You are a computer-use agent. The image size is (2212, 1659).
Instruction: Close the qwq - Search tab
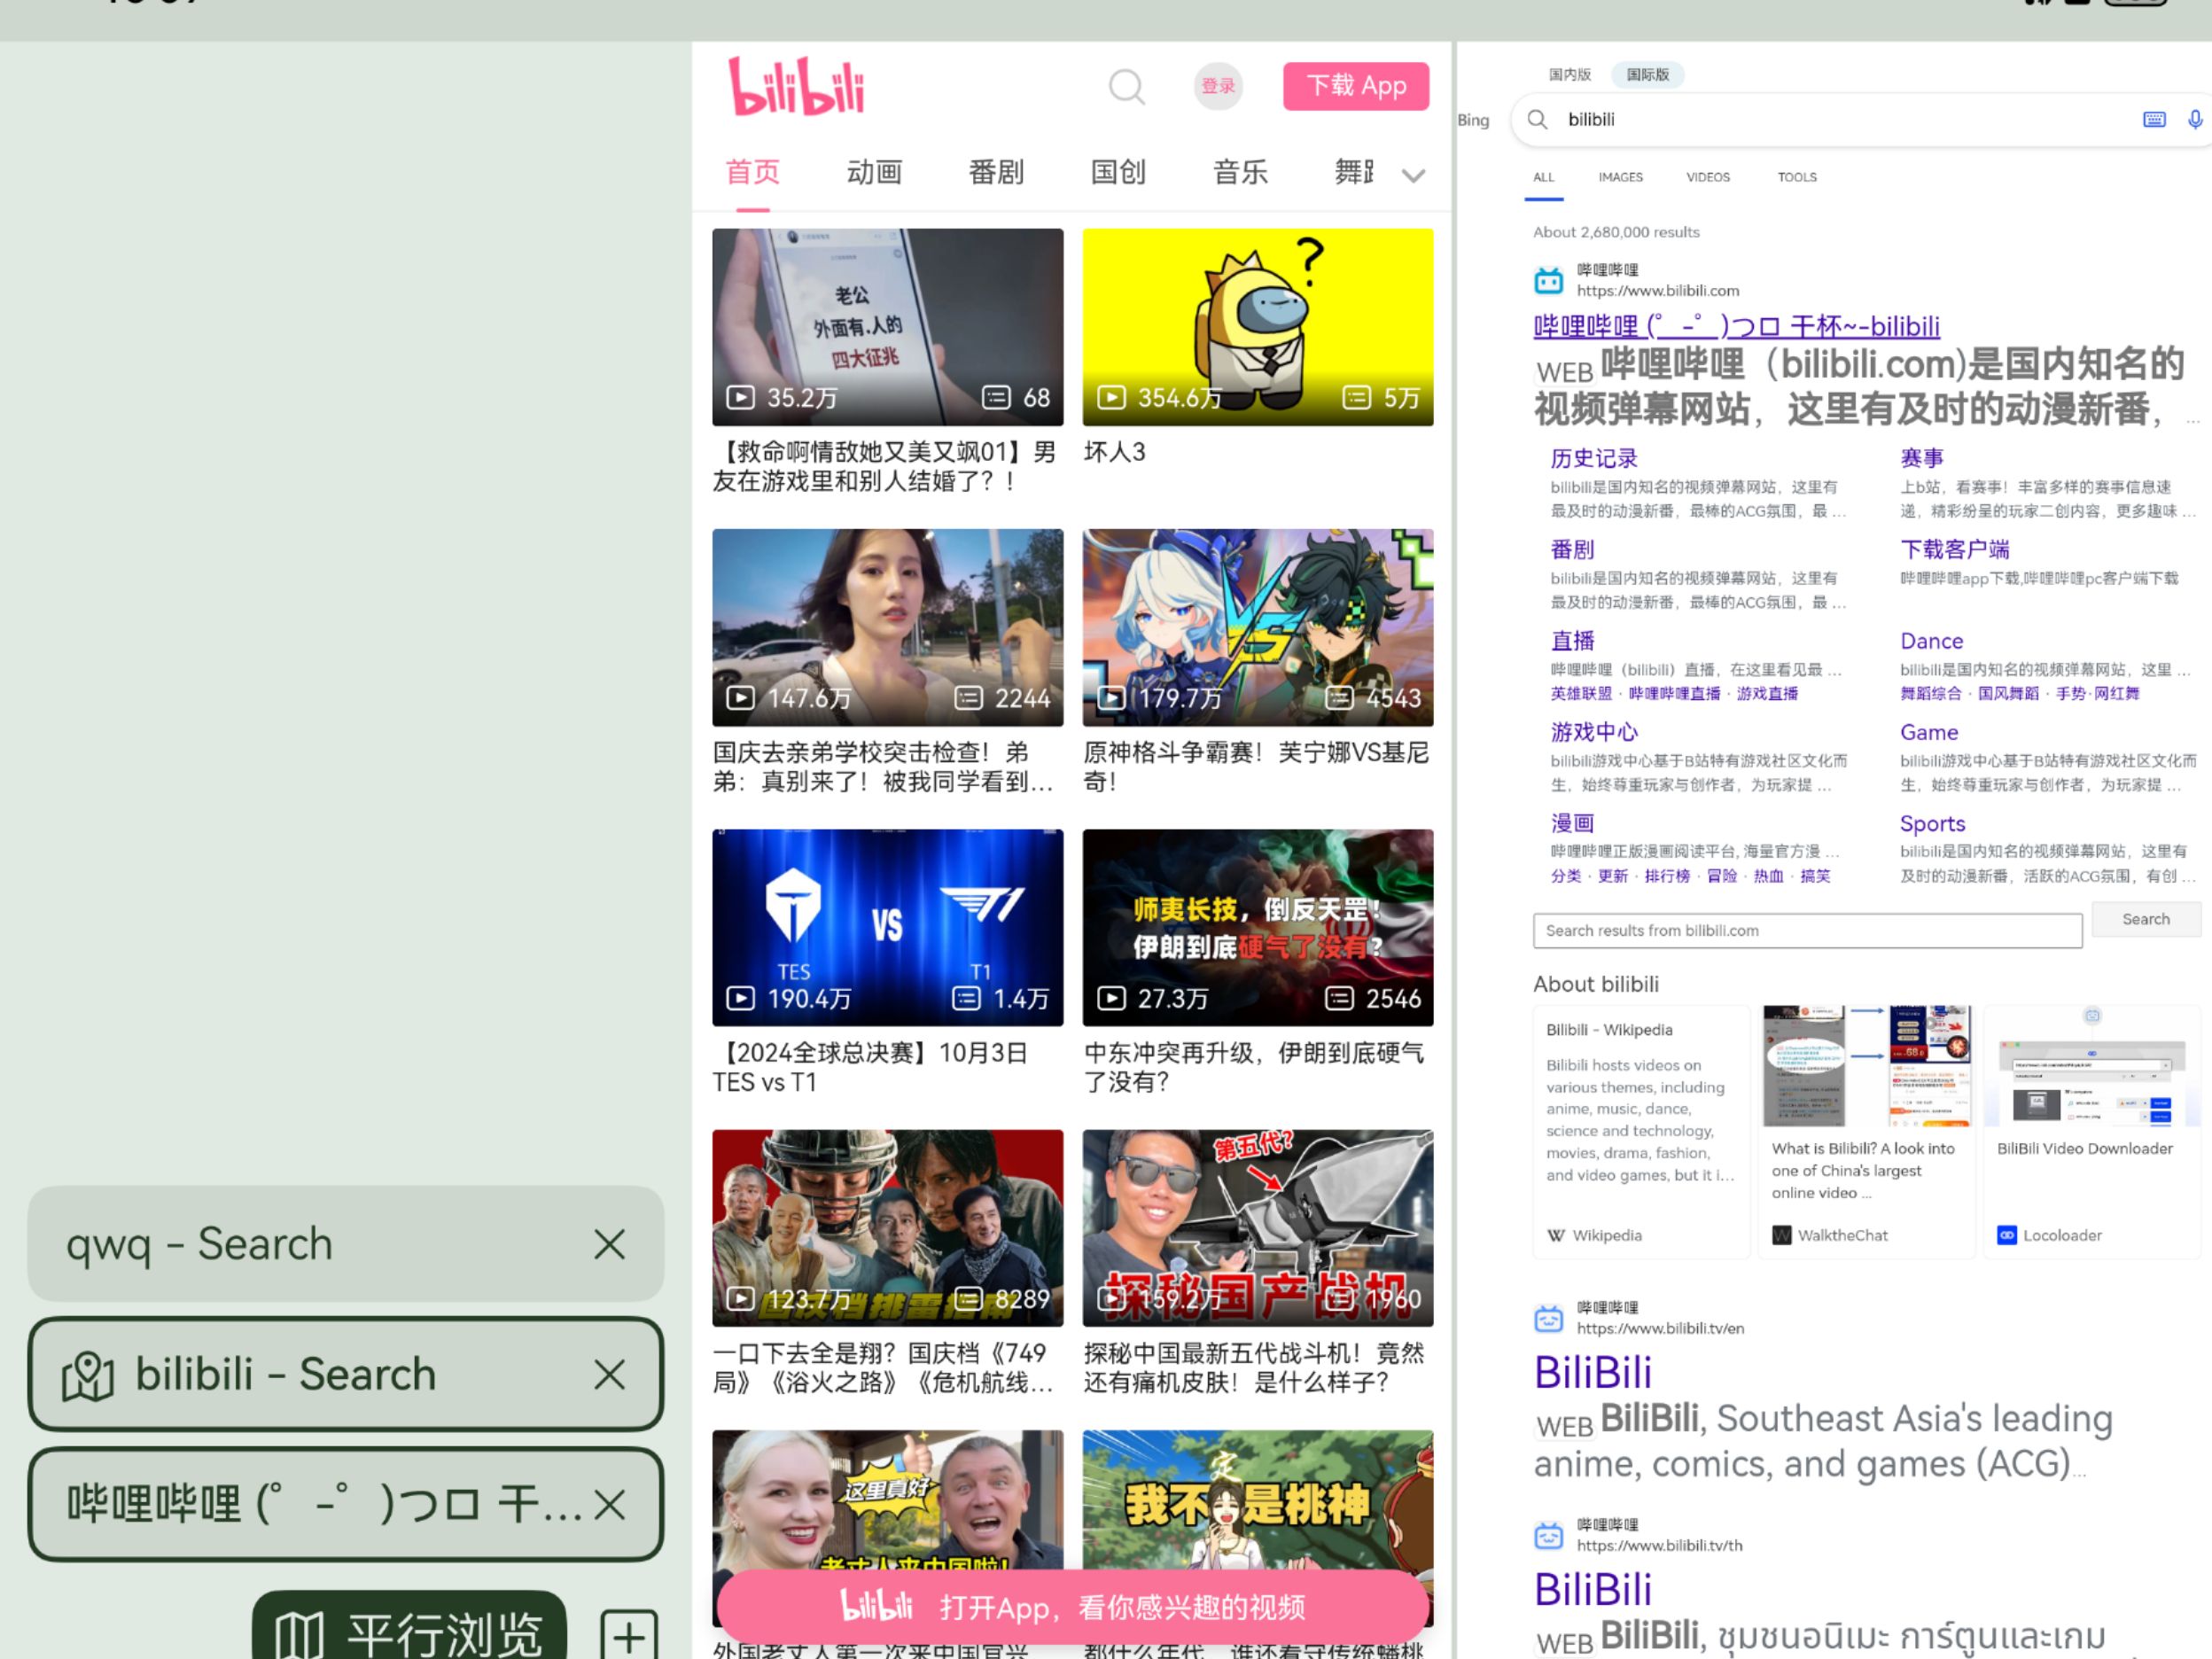point(609,1244)
